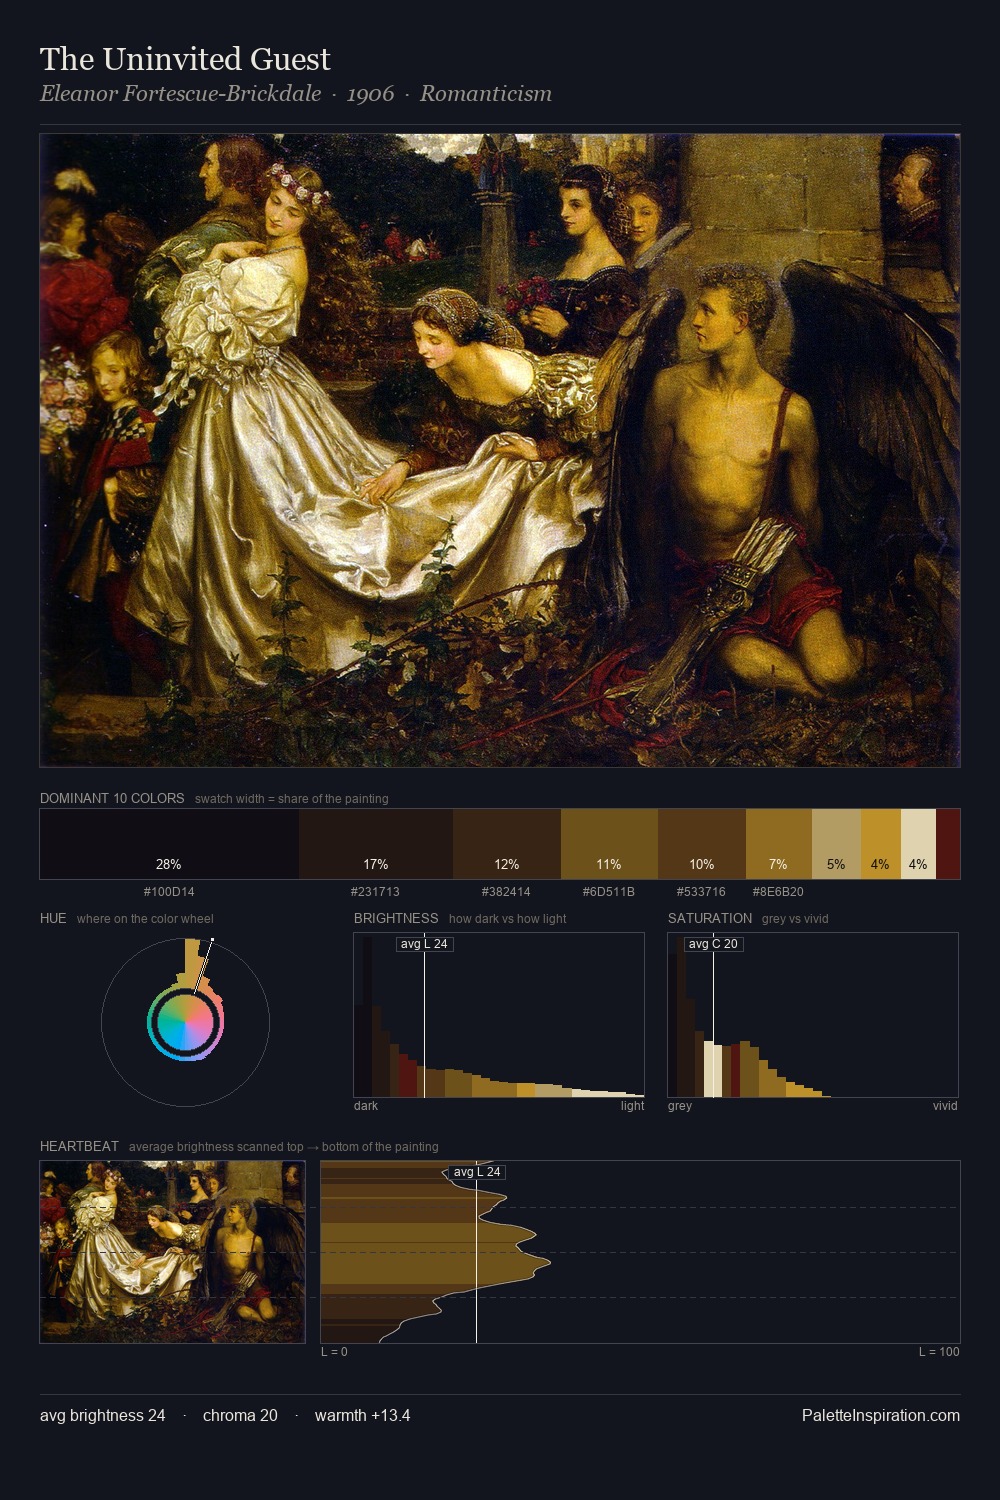Image resolution: width=1000 pixels, height=1500 pixels.
Task: Click footer 'warmth +13.4'
Action: (x=362, y=1416)
